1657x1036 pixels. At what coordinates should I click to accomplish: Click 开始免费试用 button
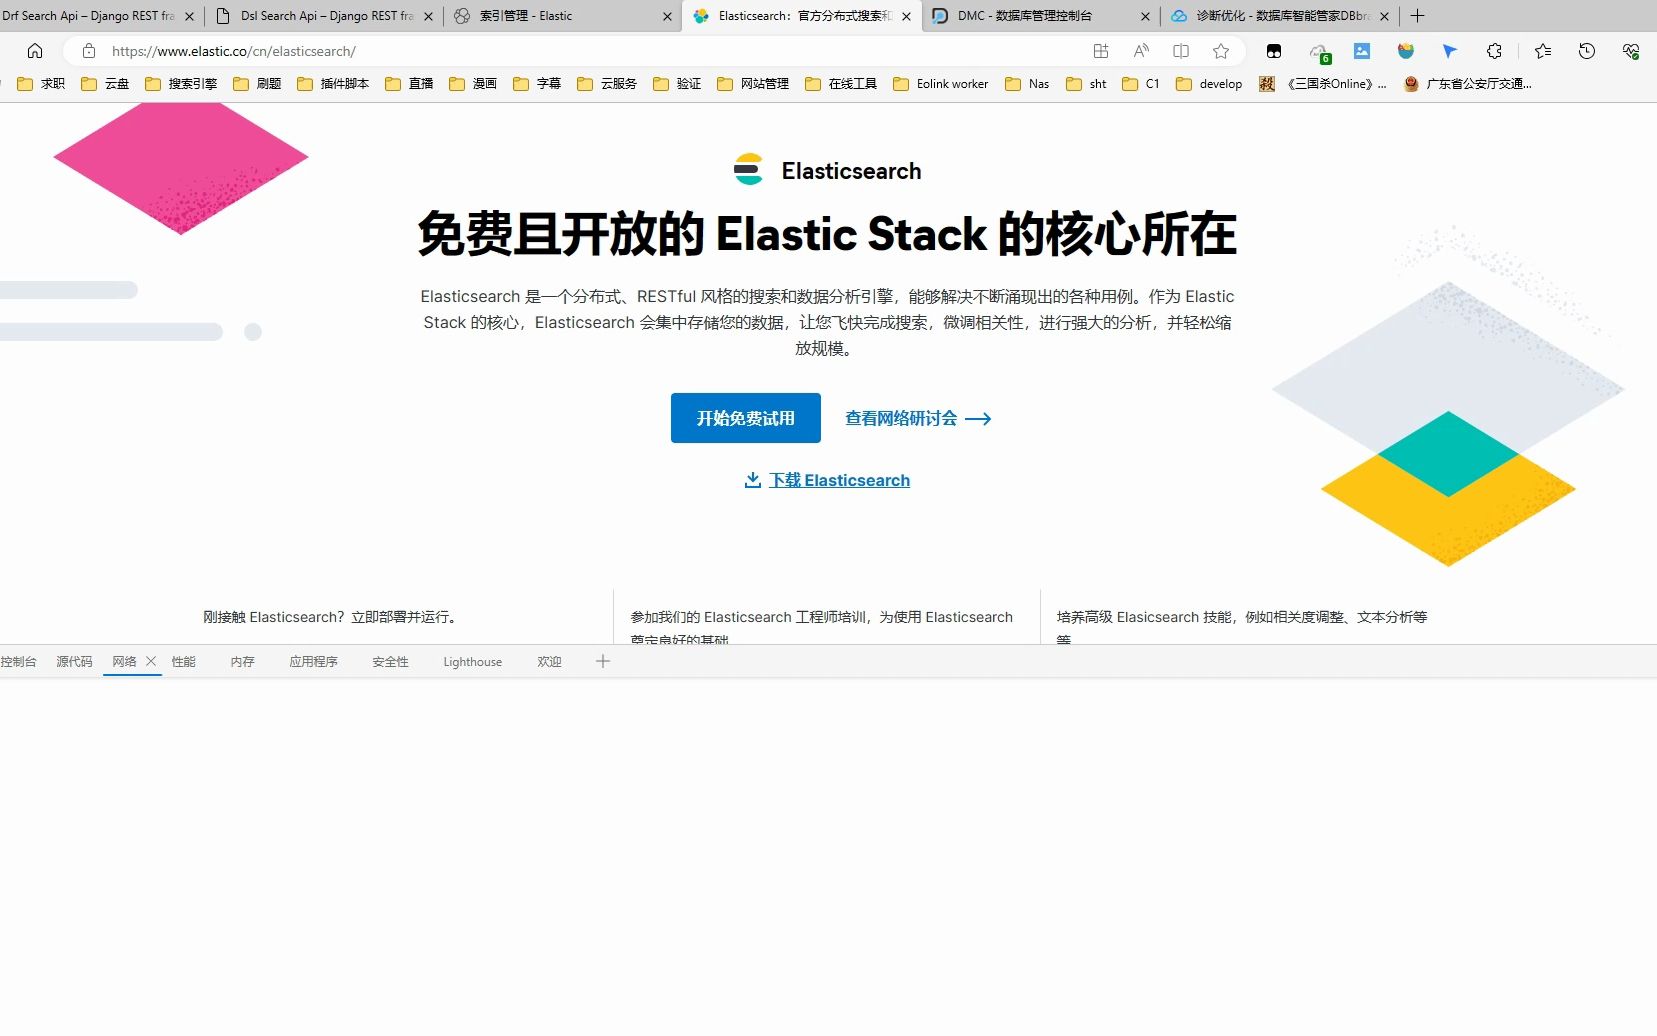click(746, 418)
